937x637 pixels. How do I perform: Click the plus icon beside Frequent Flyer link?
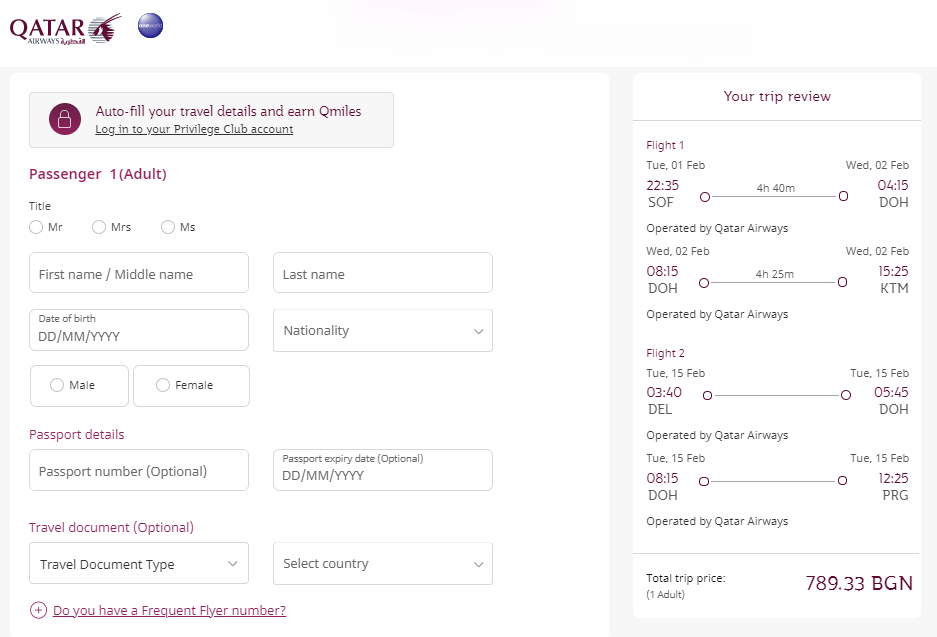click(x=38, y=610)
